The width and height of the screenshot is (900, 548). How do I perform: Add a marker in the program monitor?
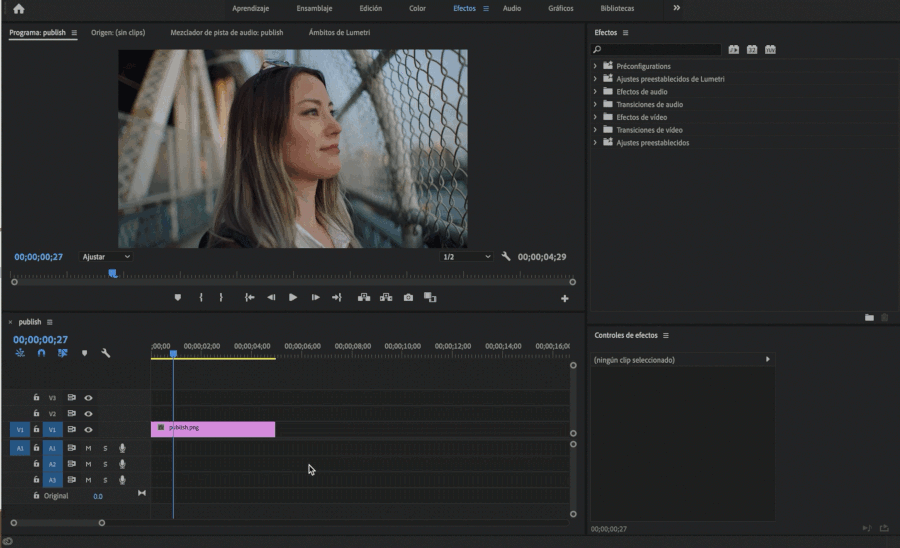(x=177, y=297)
